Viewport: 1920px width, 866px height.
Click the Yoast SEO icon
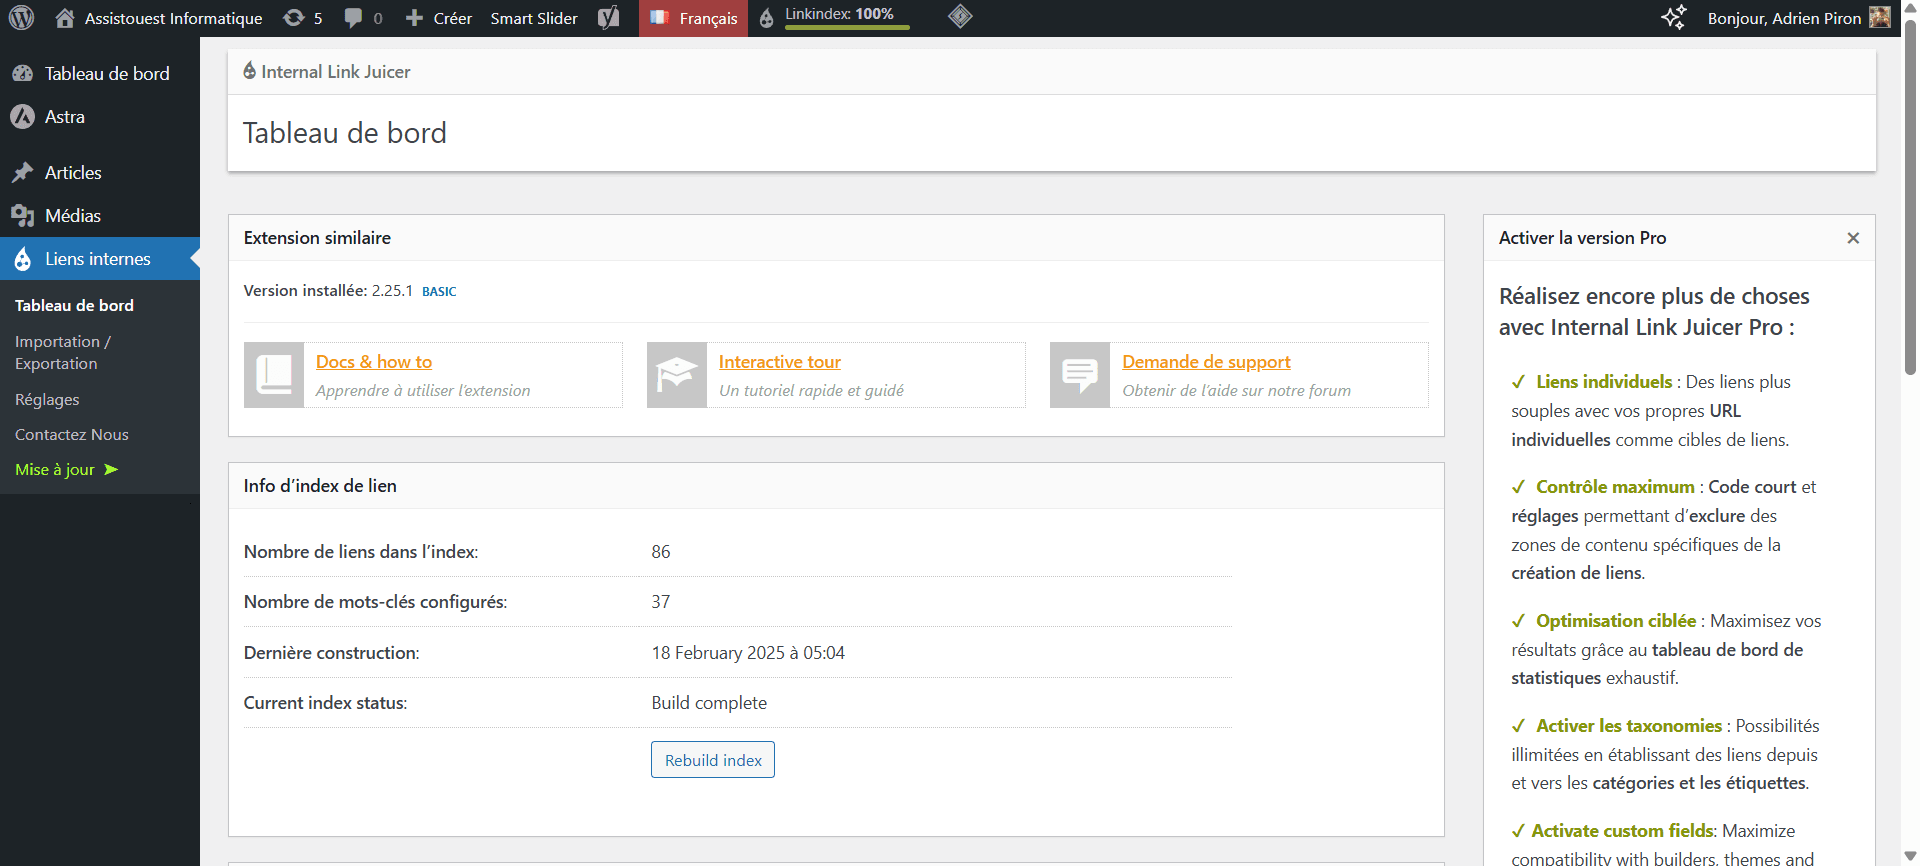(608, 18)
